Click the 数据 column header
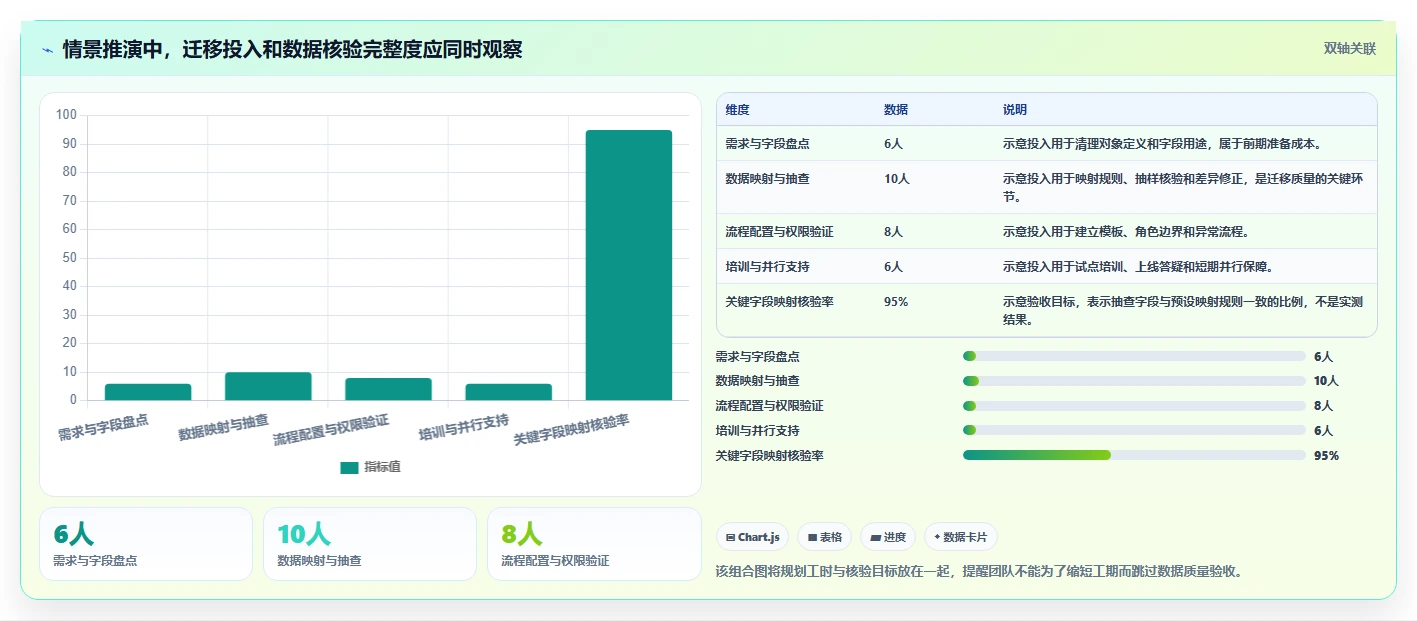Screen dimensions: 1417x621 tap(896, 110)
